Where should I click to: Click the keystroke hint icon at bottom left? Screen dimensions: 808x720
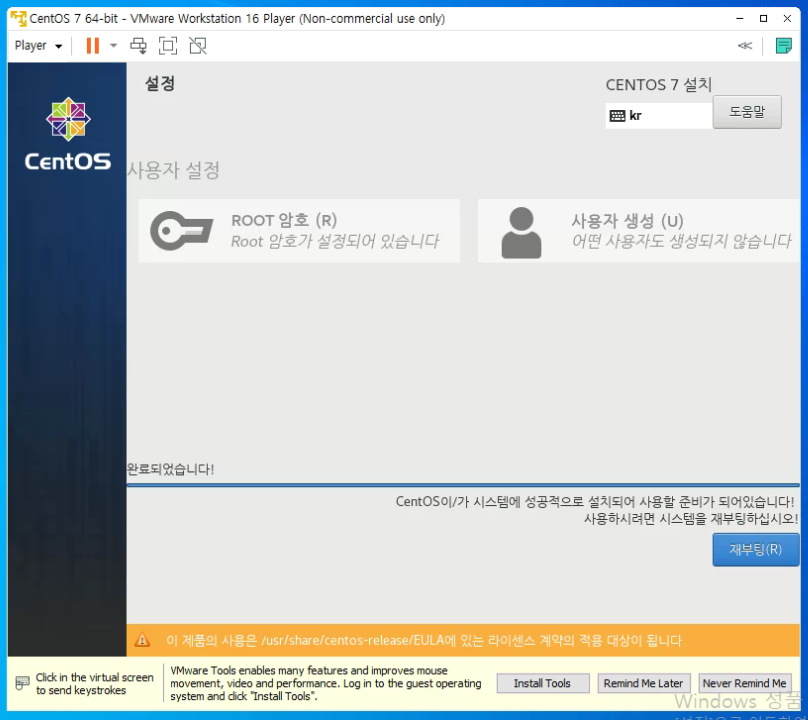[22, 683]
